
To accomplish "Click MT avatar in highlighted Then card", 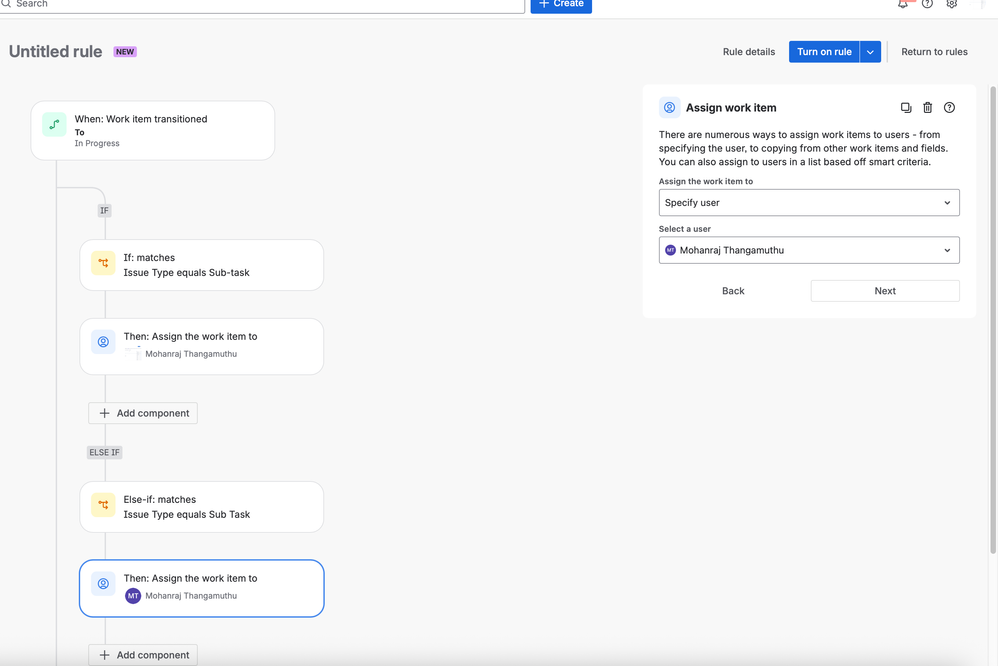I will [x=133, y=596].
